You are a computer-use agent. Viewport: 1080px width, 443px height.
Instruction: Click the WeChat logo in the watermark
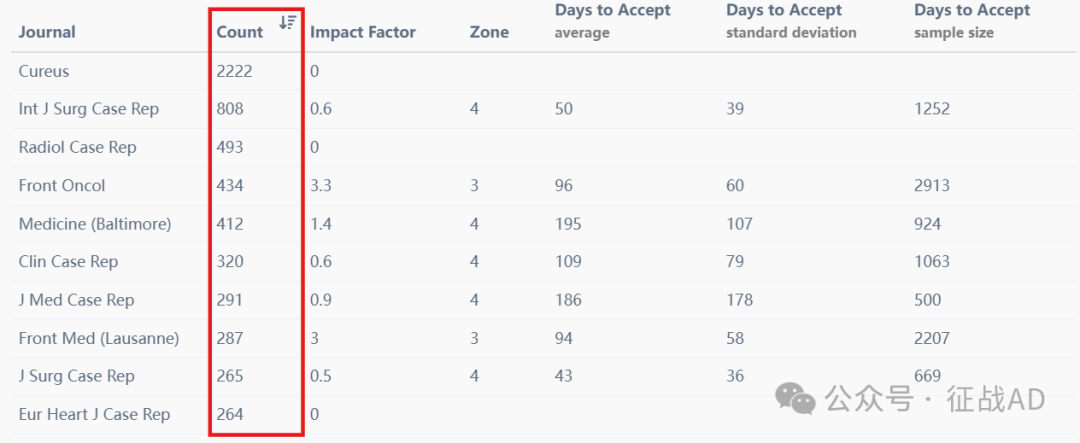tap(795, 399)
